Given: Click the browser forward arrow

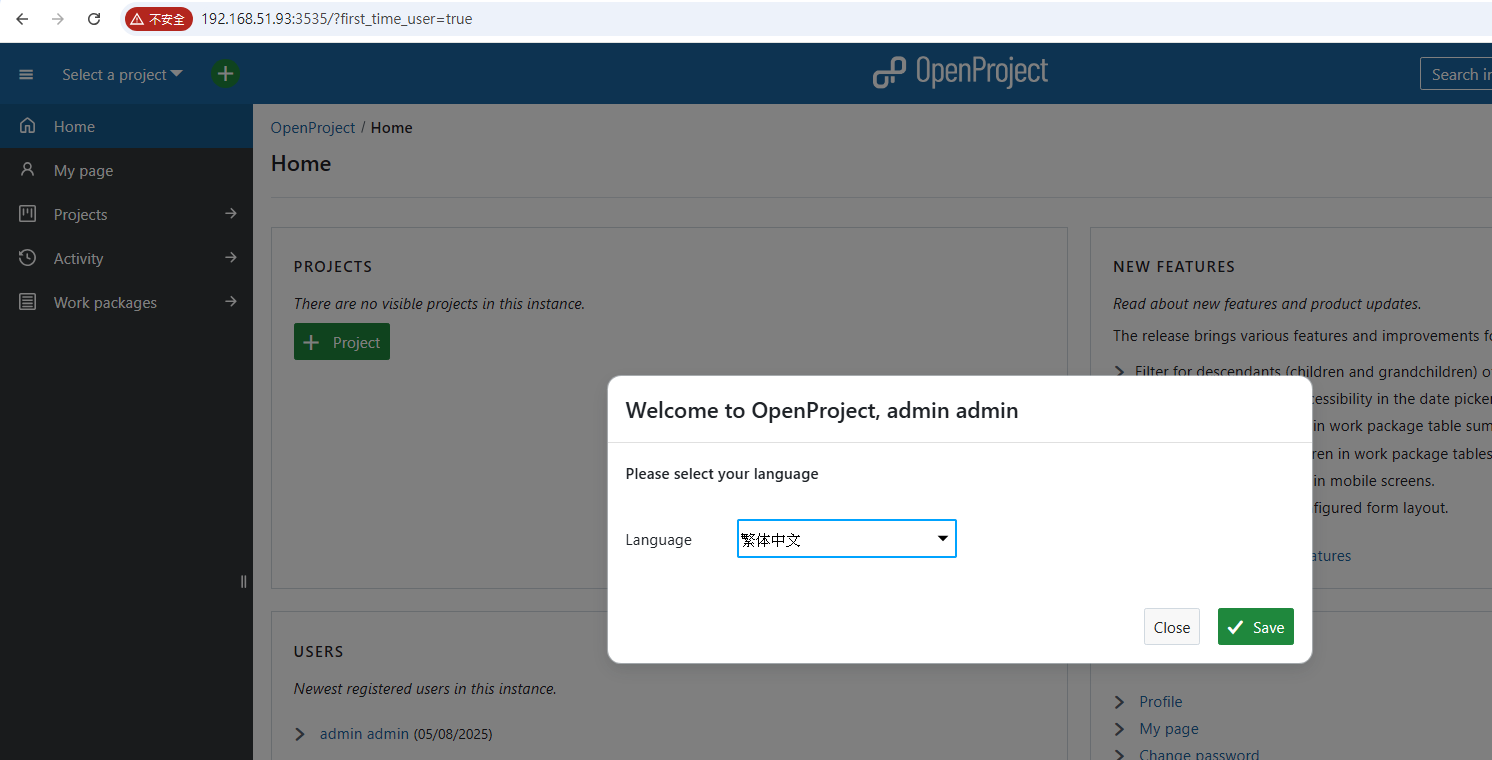Looking at the screenshot, I should point(58,19).
